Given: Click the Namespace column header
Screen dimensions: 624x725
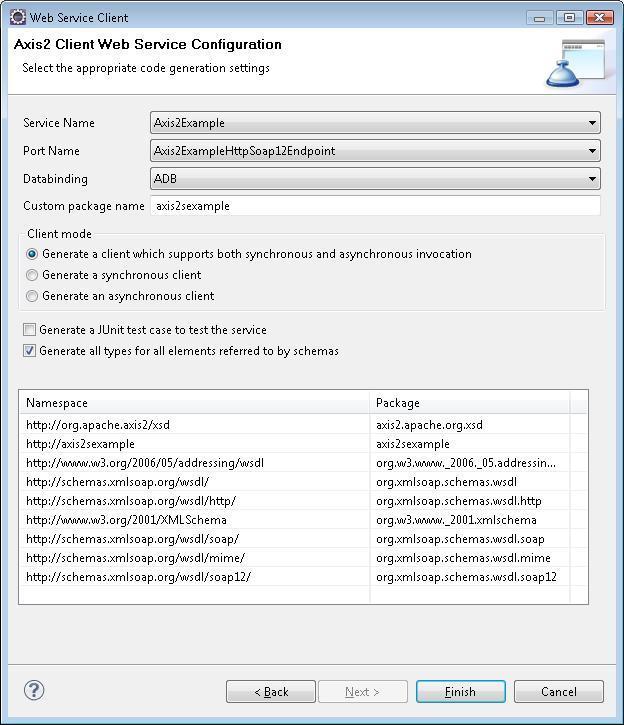Looking at the screenshot, I should pyautogui.click(x=195, y=403).
